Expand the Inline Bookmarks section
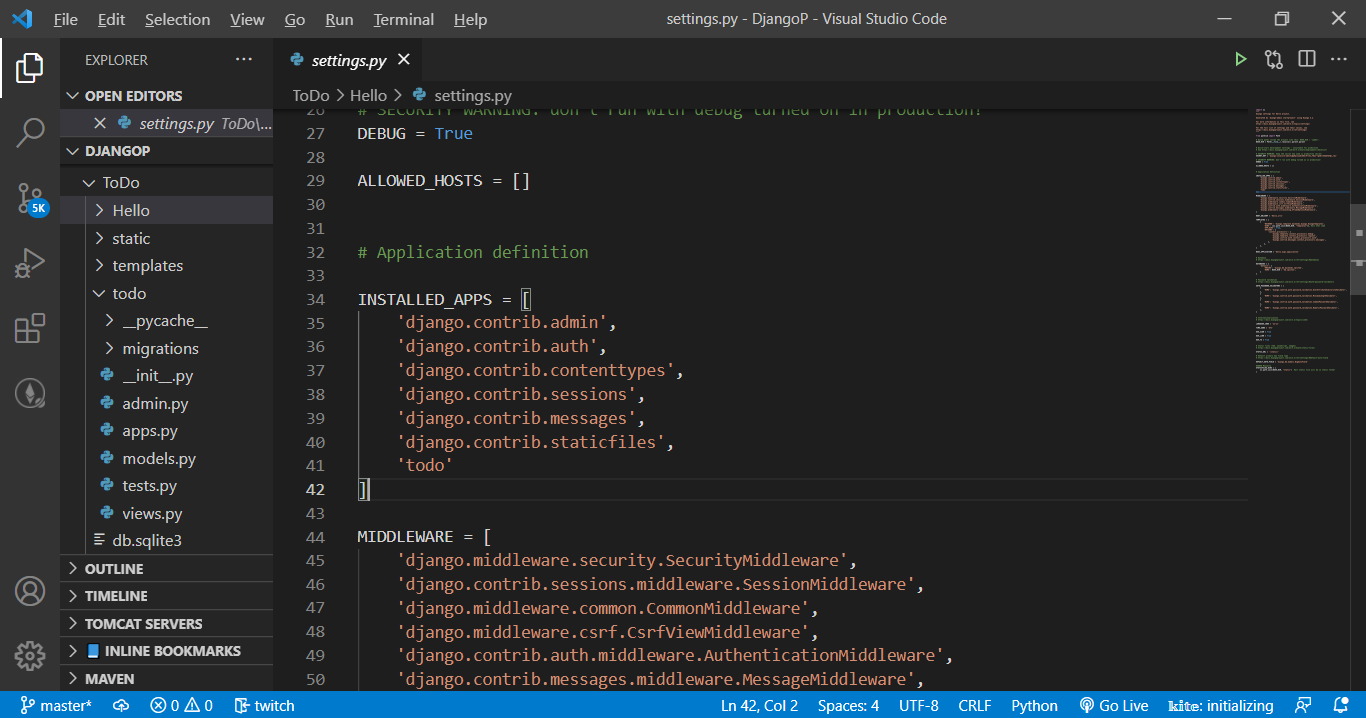This screenshot has width=1366, height=718. point(166,650)
